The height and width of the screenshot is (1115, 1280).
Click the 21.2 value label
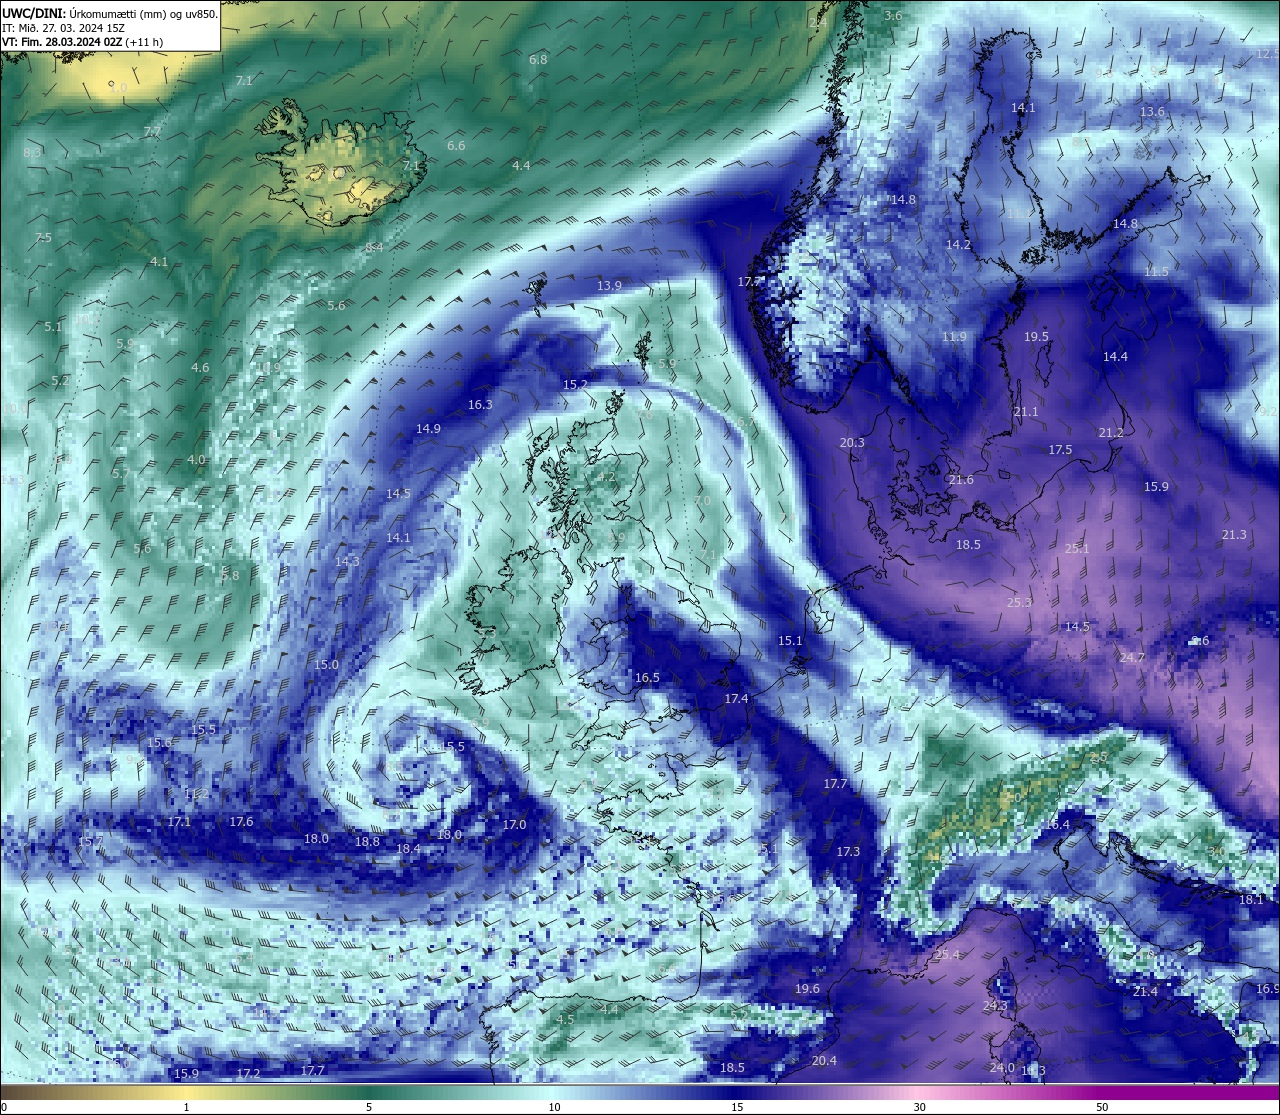tap(1111, 432)
